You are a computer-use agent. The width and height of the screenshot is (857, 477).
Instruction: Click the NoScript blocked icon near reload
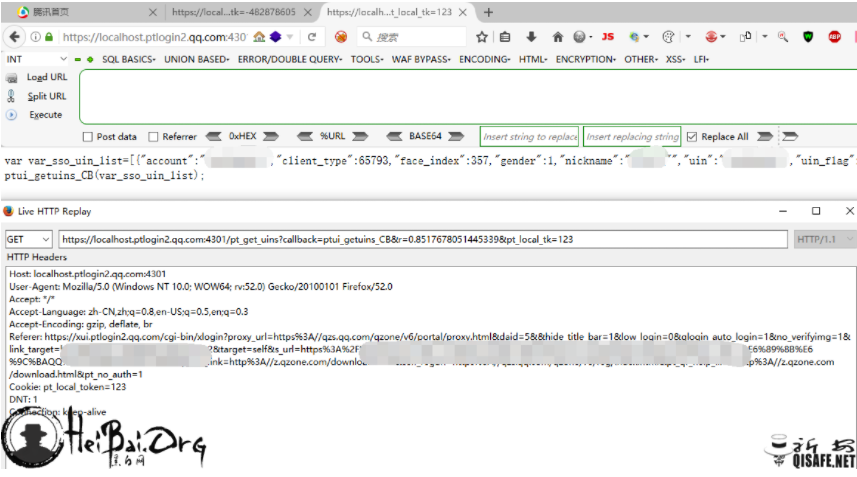coord(341,37)
